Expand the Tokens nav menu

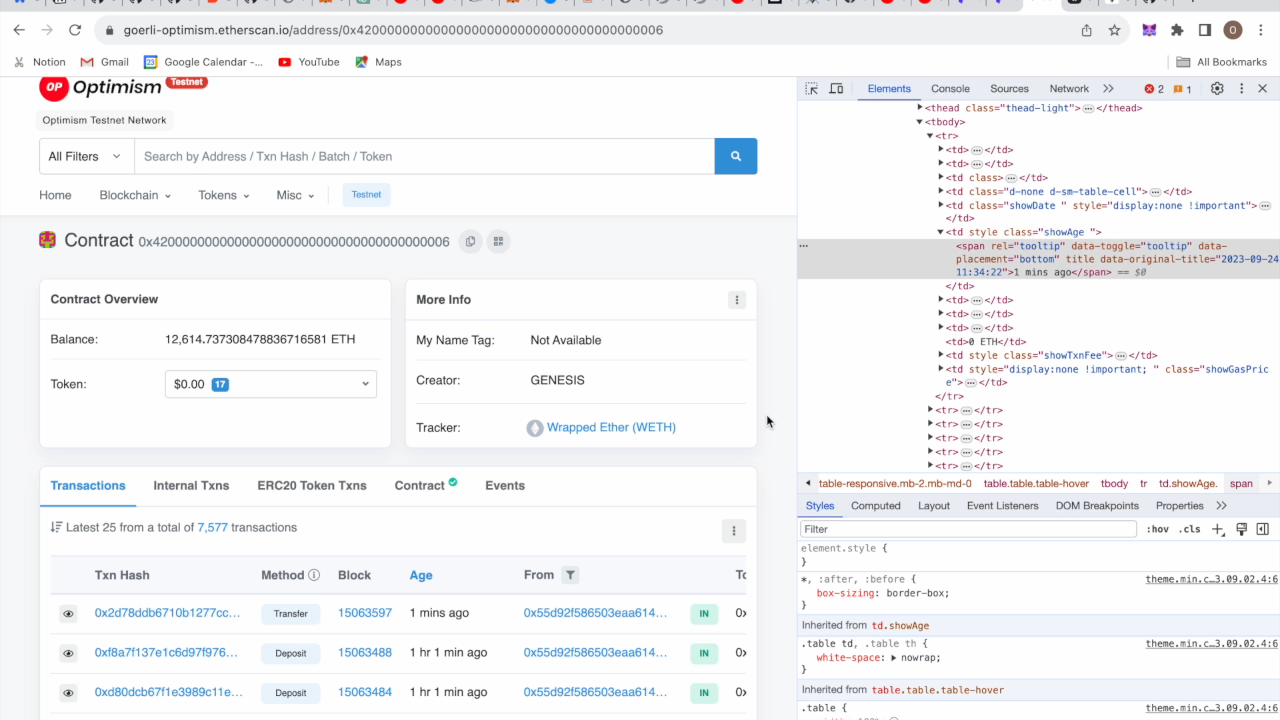[x=224, y=195]
